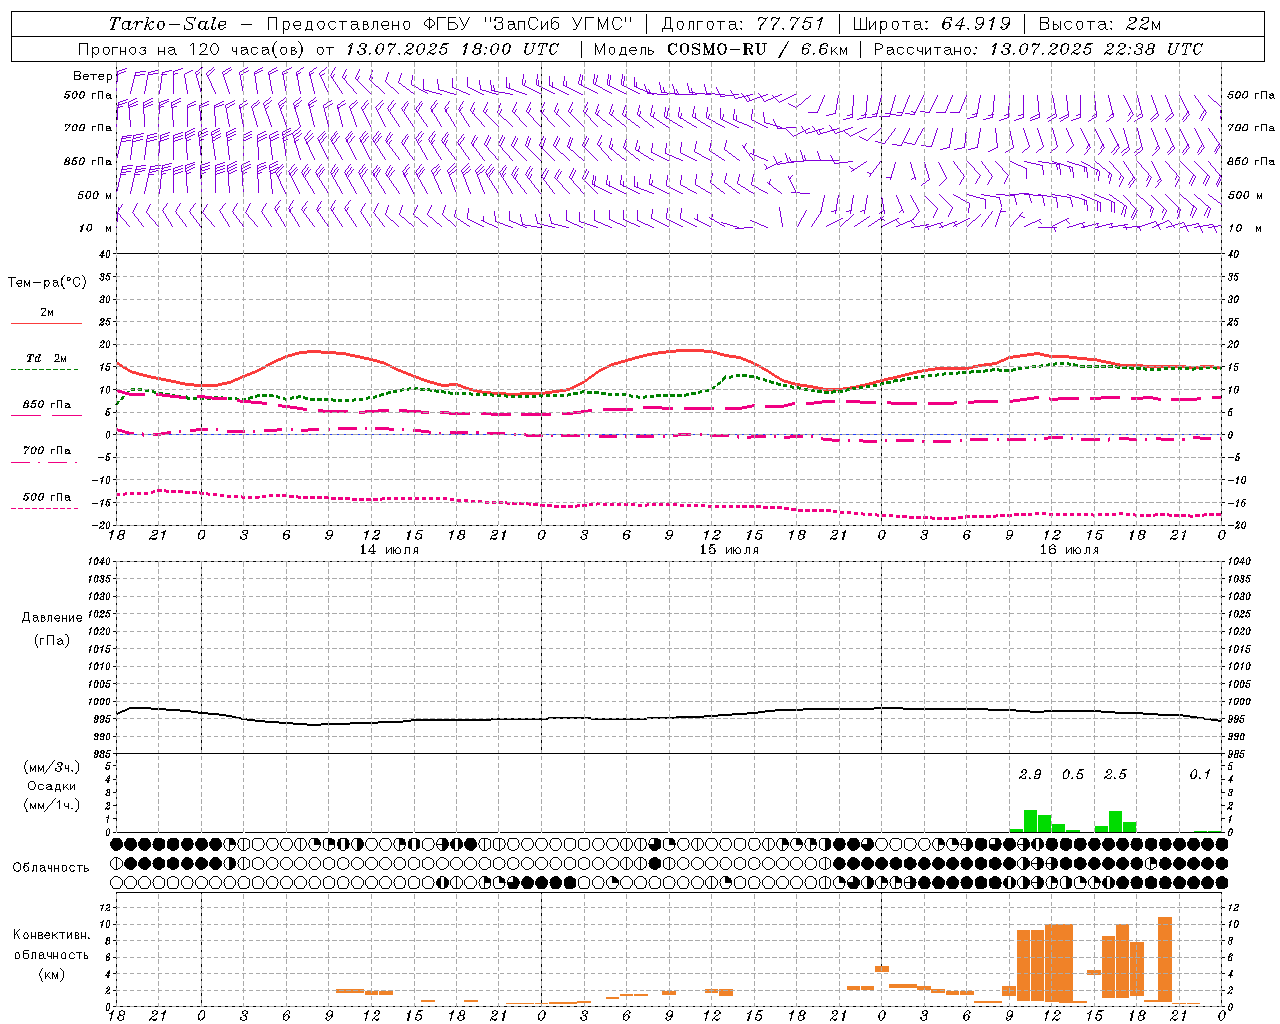Select the "Тем-ра(°C)" temperature panel label
The width and height of the screenshot is (1280, 1024).
tap(47, 283)
